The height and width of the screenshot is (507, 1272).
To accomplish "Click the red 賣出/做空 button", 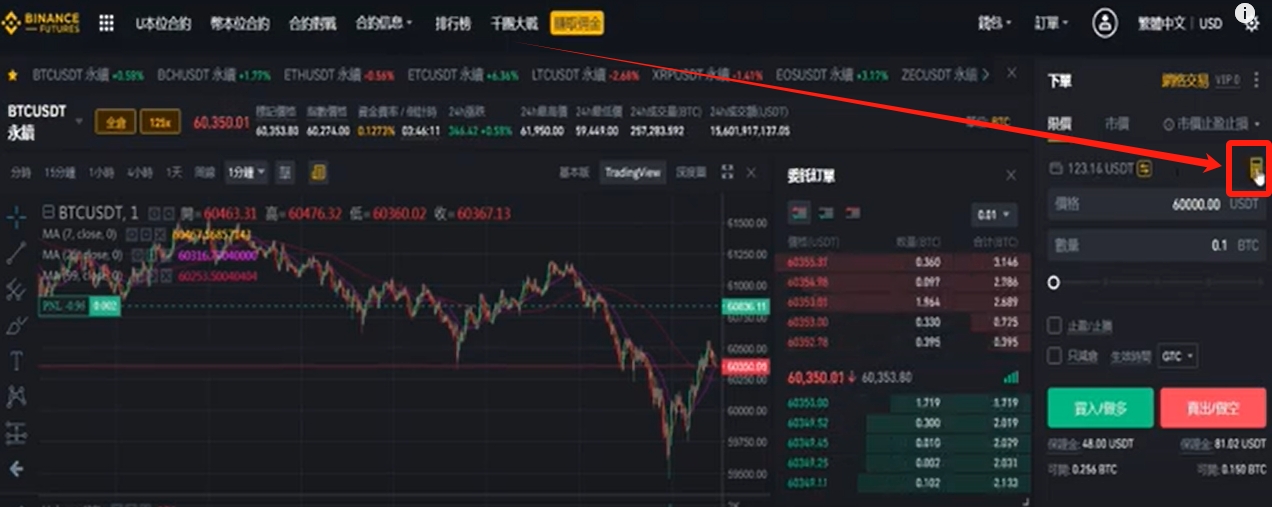I will (x=1213, y=408).
